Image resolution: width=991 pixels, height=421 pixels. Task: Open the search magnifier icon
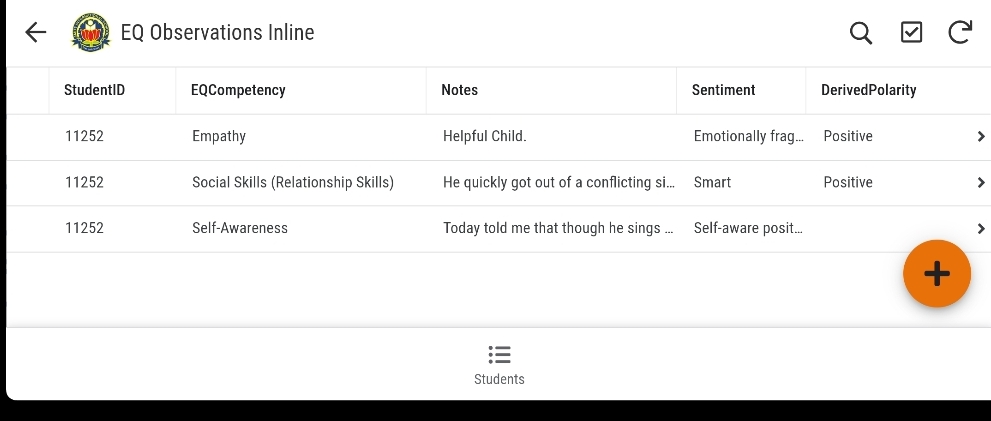pos(861,33)
